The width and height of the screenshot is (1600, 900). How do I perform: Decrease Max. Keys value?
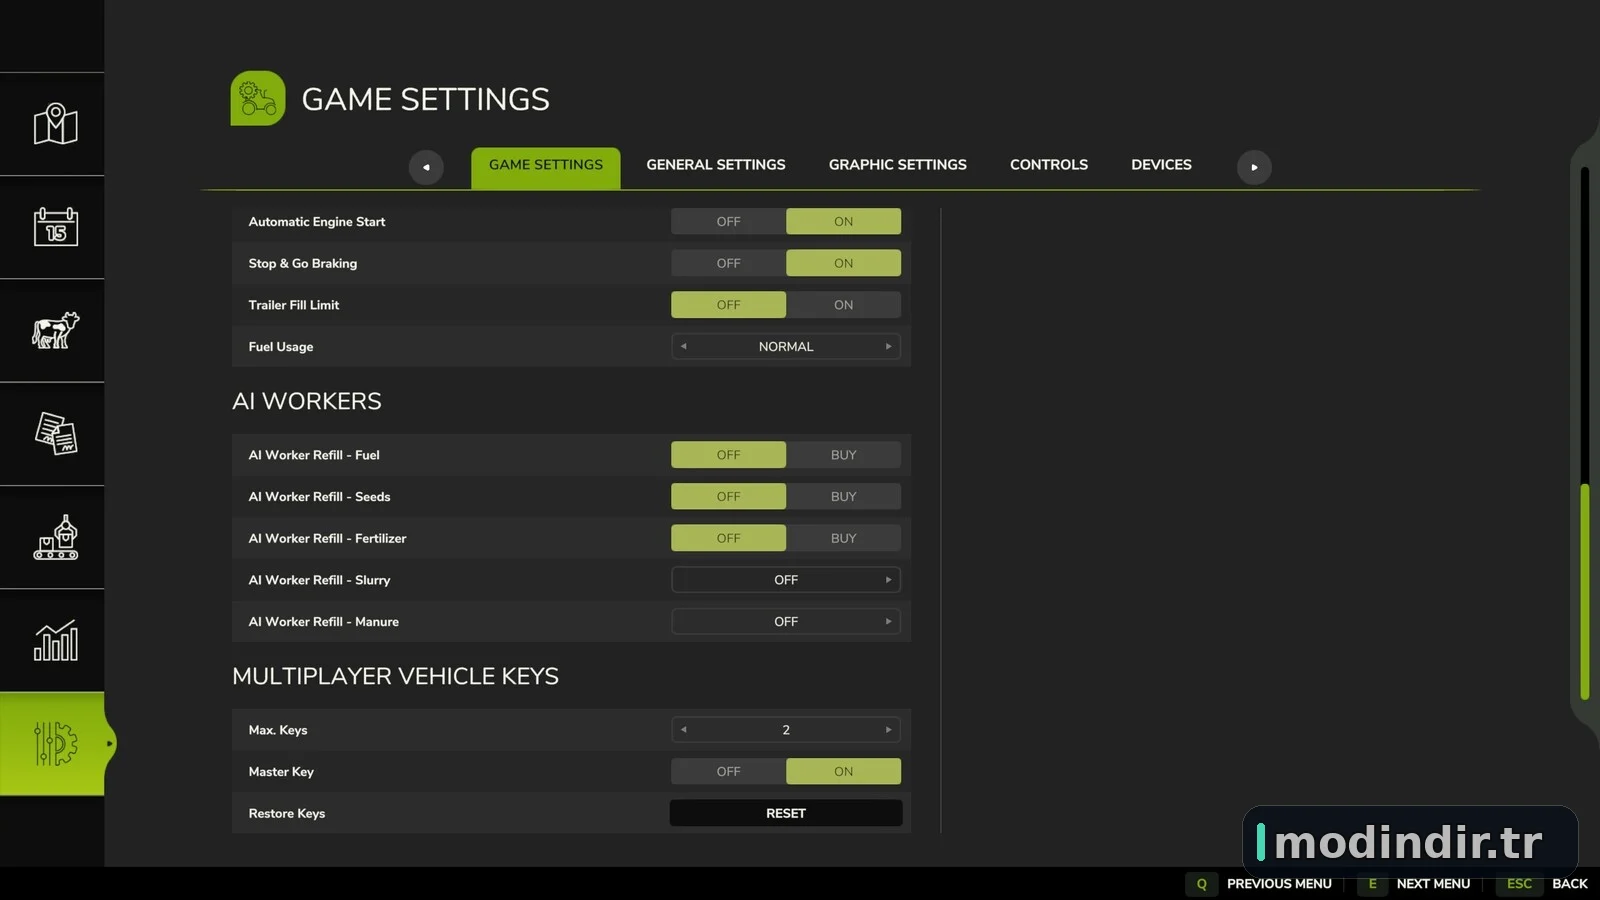pos(684,730)
